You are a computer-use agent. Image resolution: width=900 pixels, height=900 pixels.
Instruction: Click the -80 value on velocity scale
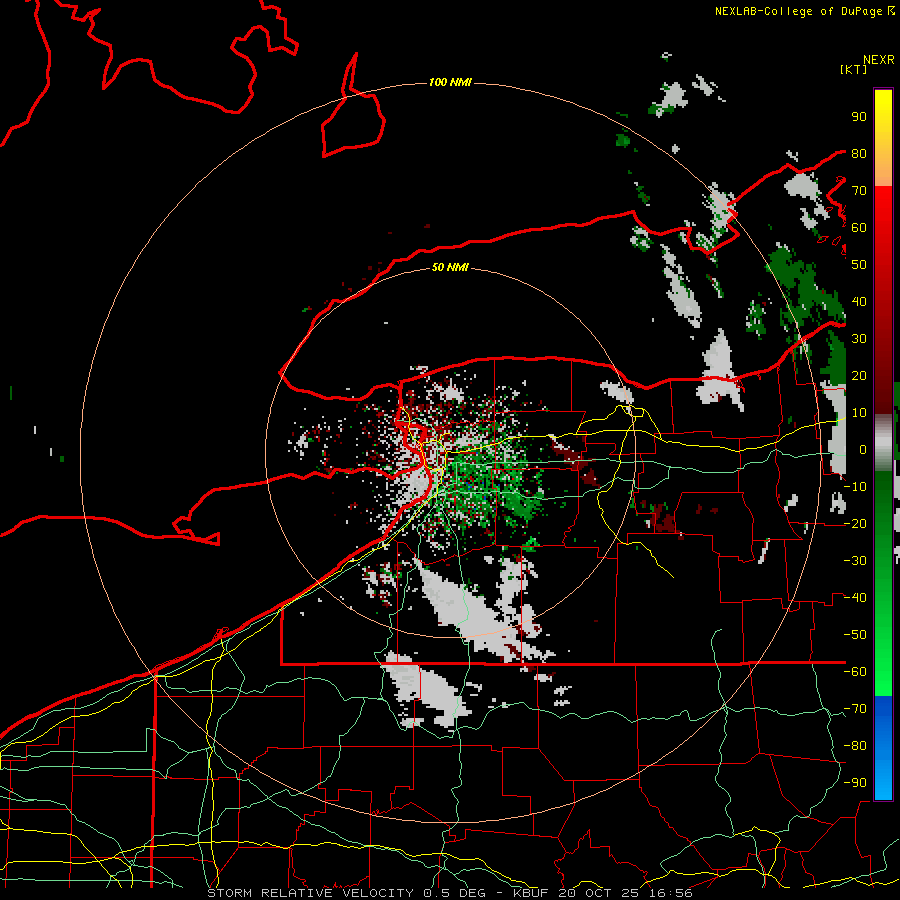[855, 746]
